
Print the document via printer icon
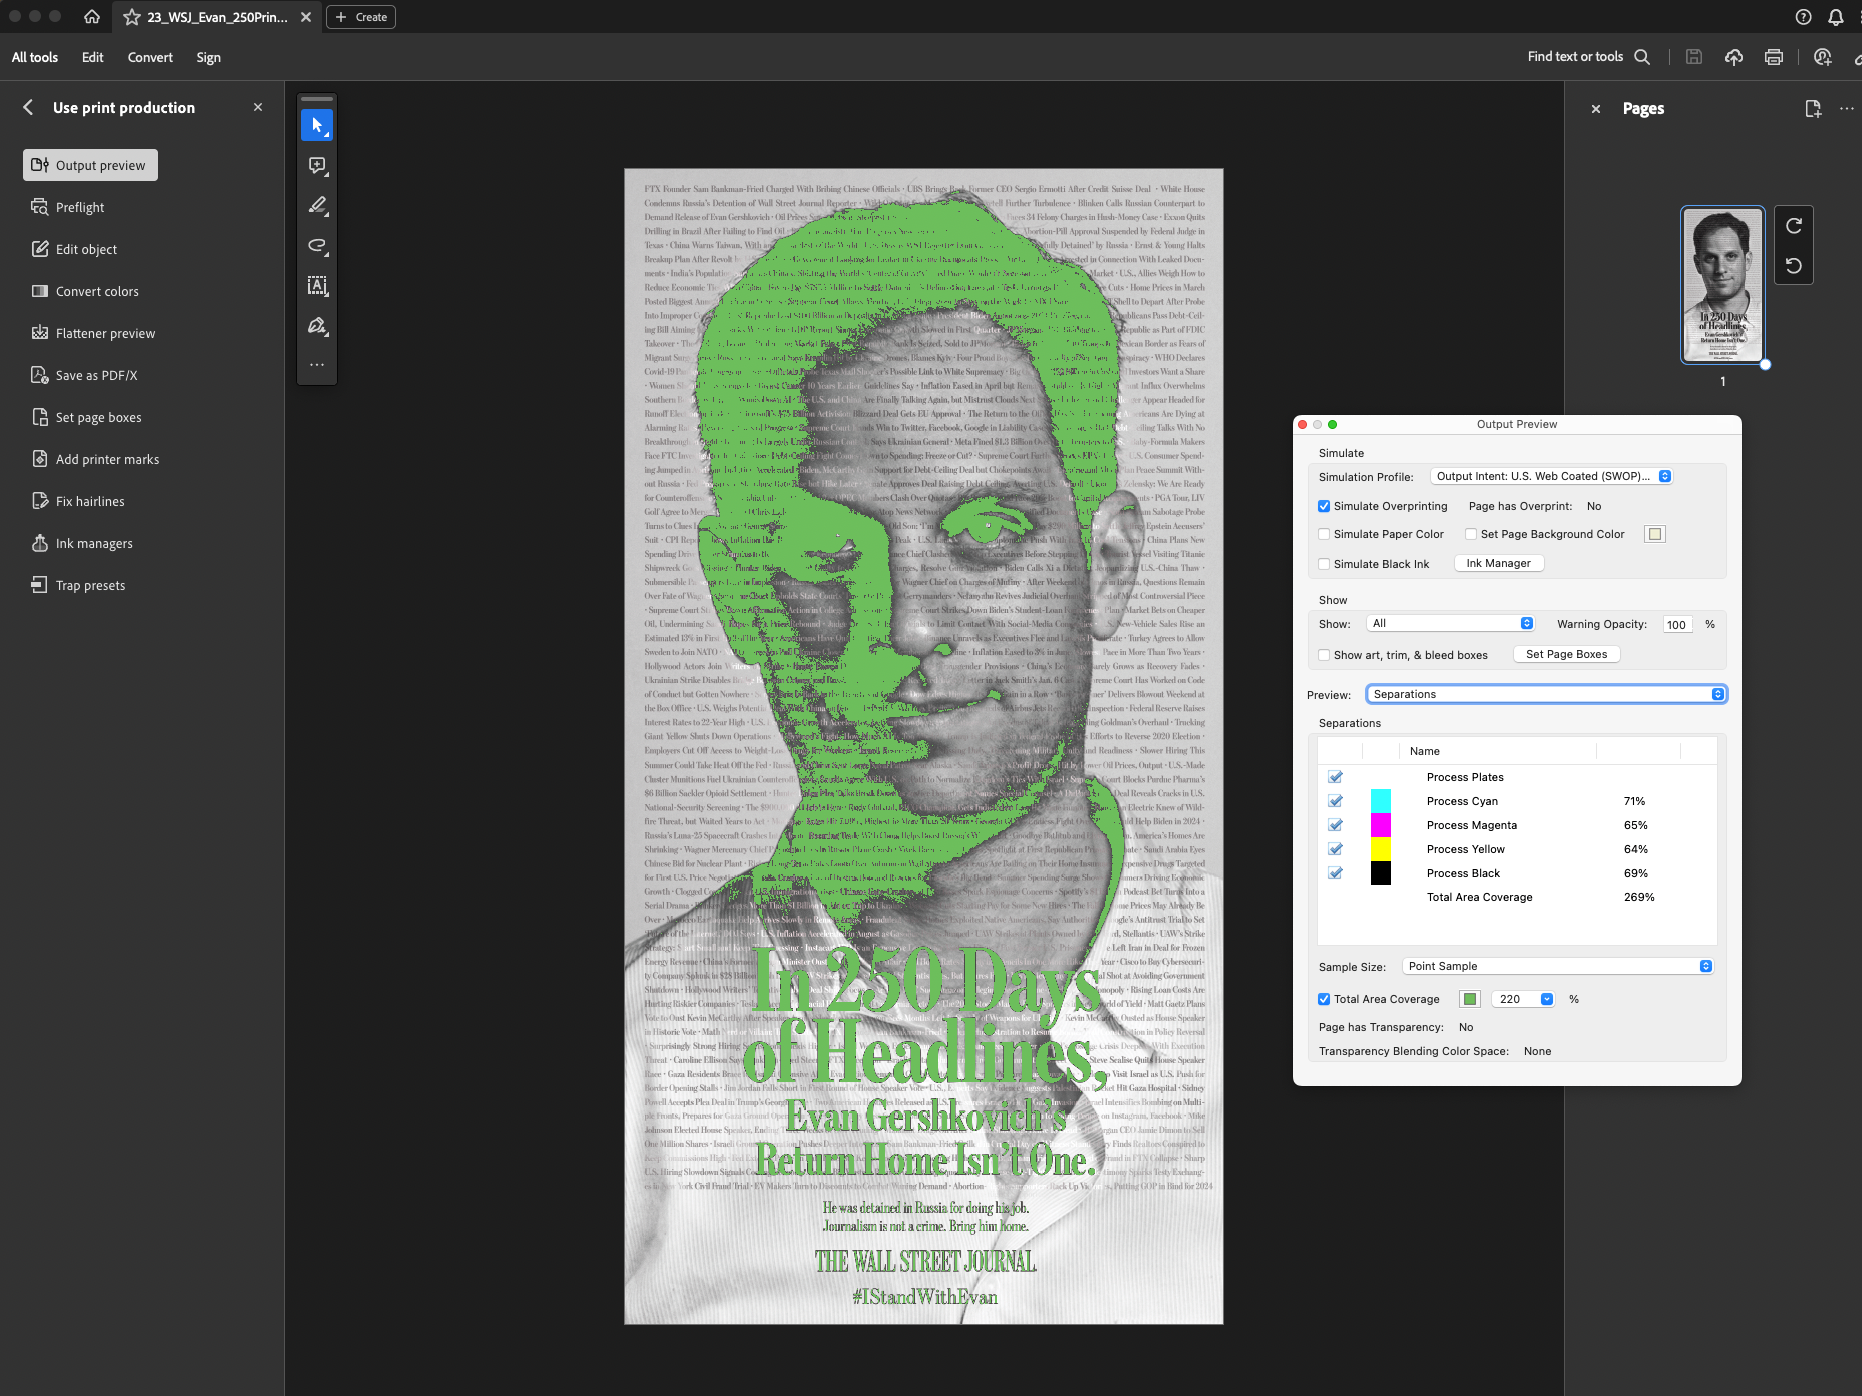tap(1774, 57)
